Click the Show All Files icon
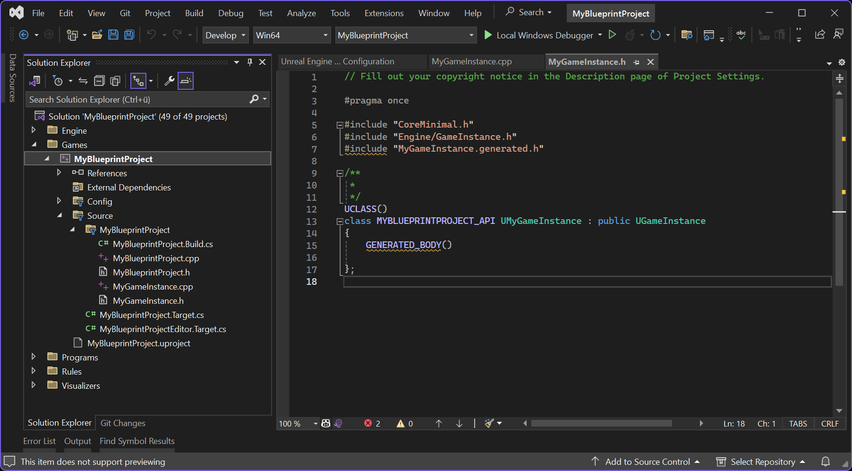Image resolution: width=852 pixels, height=471 pixels. 115,81
